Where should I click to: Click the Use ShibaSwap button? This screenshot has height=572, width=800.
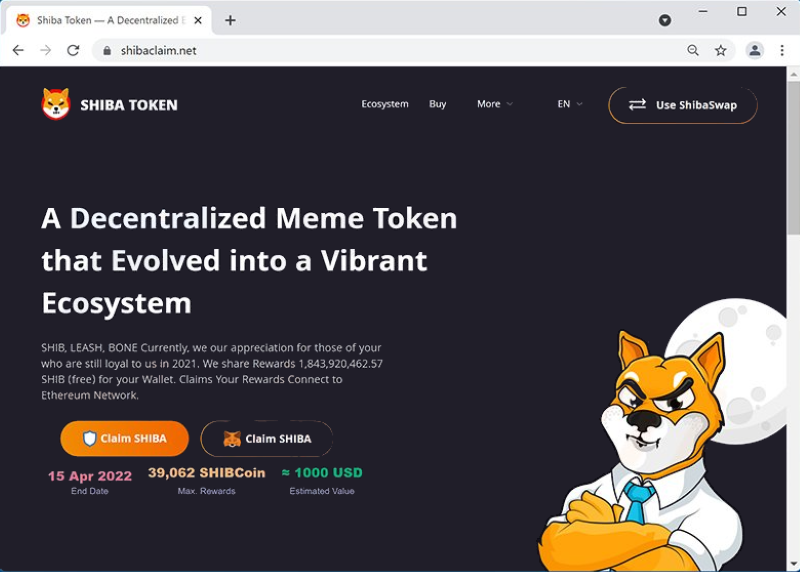(683, 105)
